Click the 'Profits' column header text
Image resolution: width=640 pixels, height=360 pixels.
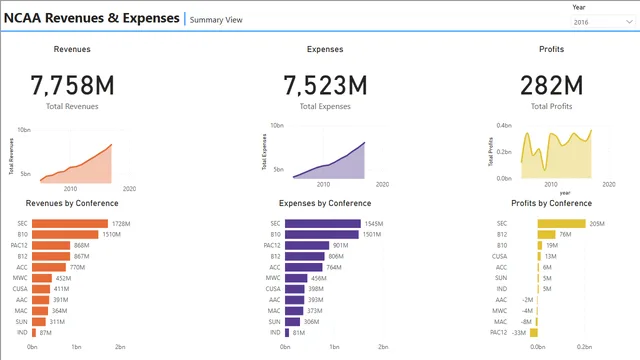click(x=551, y=49)
